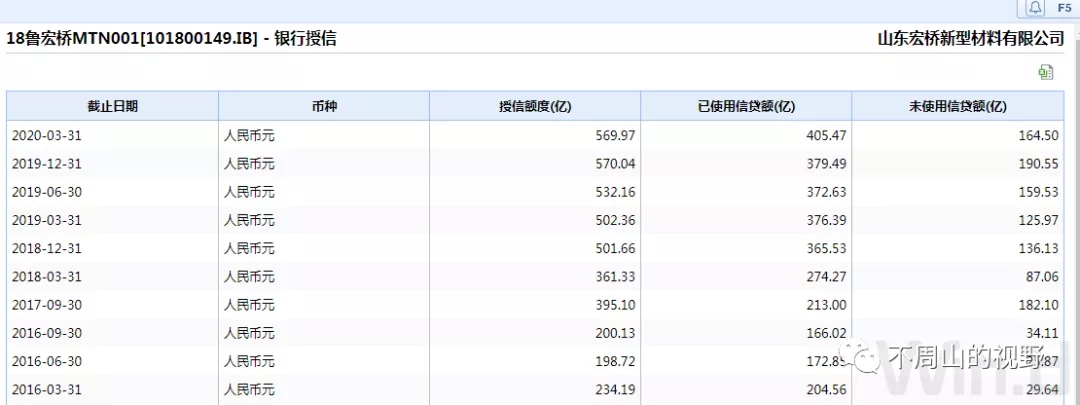Click the 已使用信贷额(亿) column header

pos(746,106)
